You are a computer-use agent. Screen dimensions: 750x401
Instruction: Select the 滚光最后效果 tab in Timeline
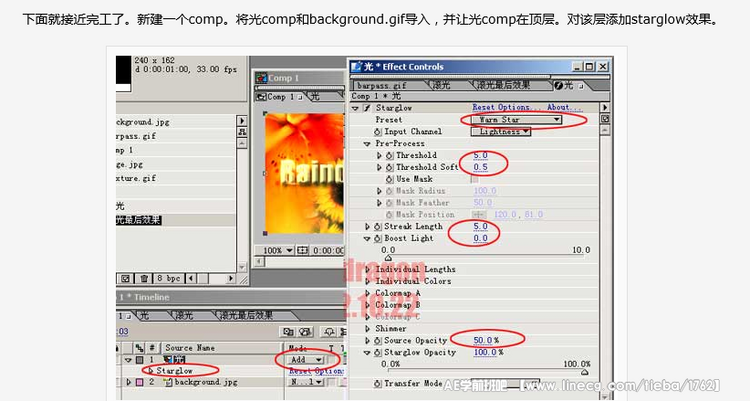pos(246,316)
